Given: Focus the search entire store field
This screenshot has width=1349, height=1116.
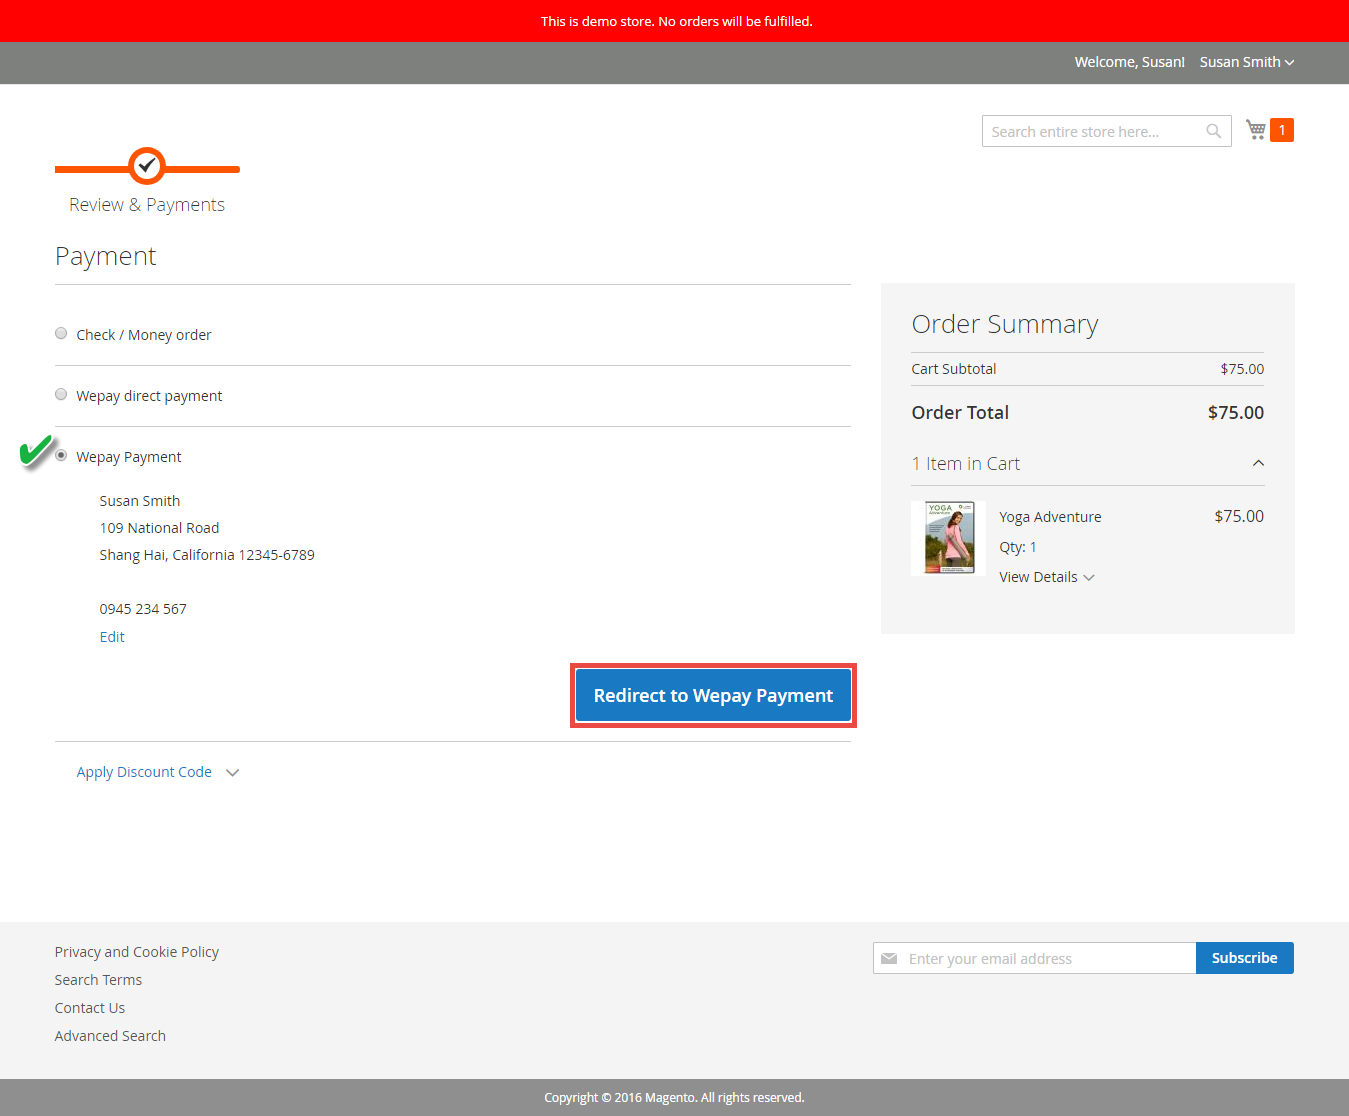Looking at the screenshot, I should 1094,131.
